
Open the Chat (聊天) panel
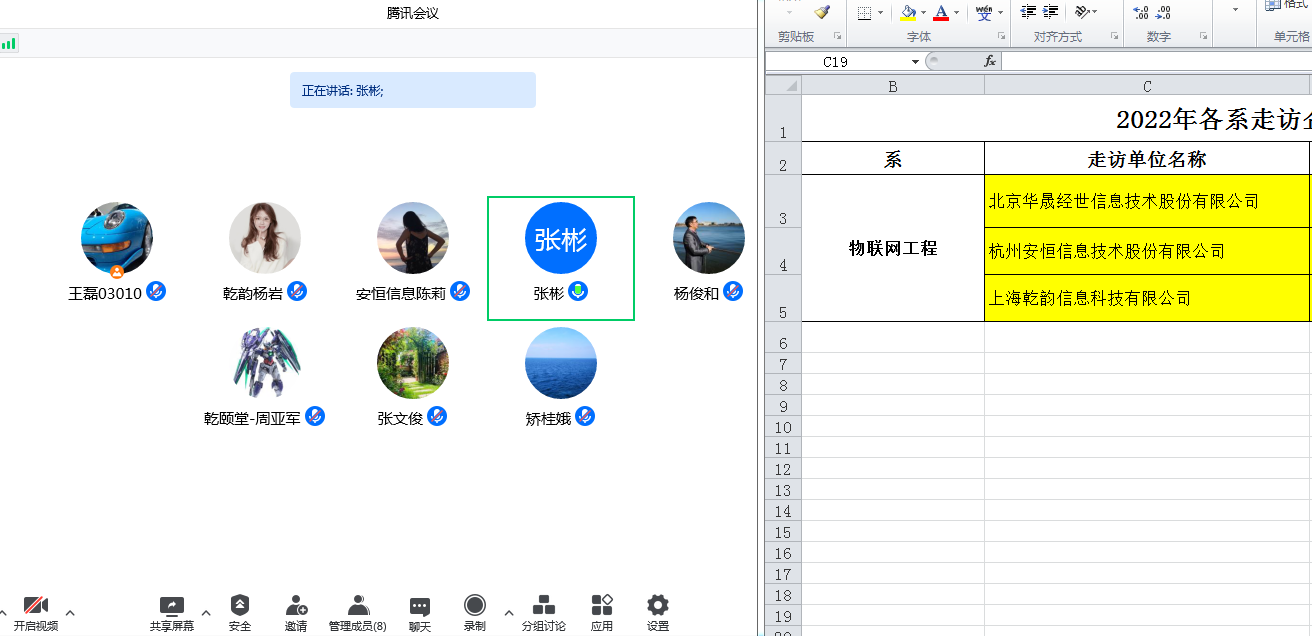[420, 606]
